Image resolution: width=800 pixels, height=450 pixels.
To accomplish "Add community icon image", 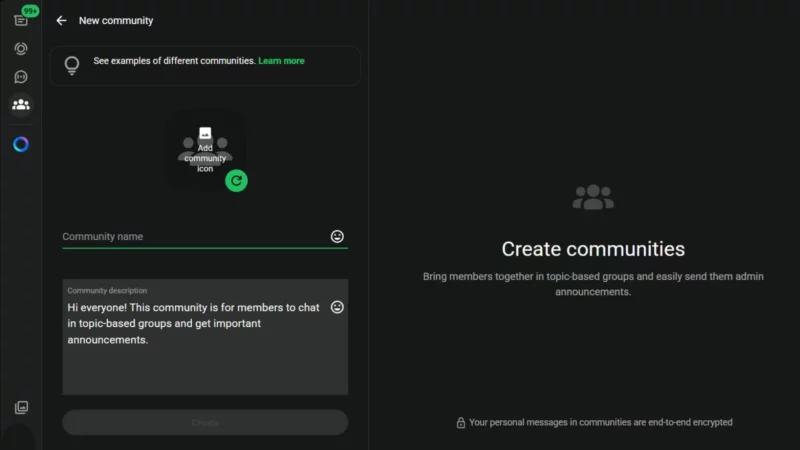I will click(x=205, y=150).
